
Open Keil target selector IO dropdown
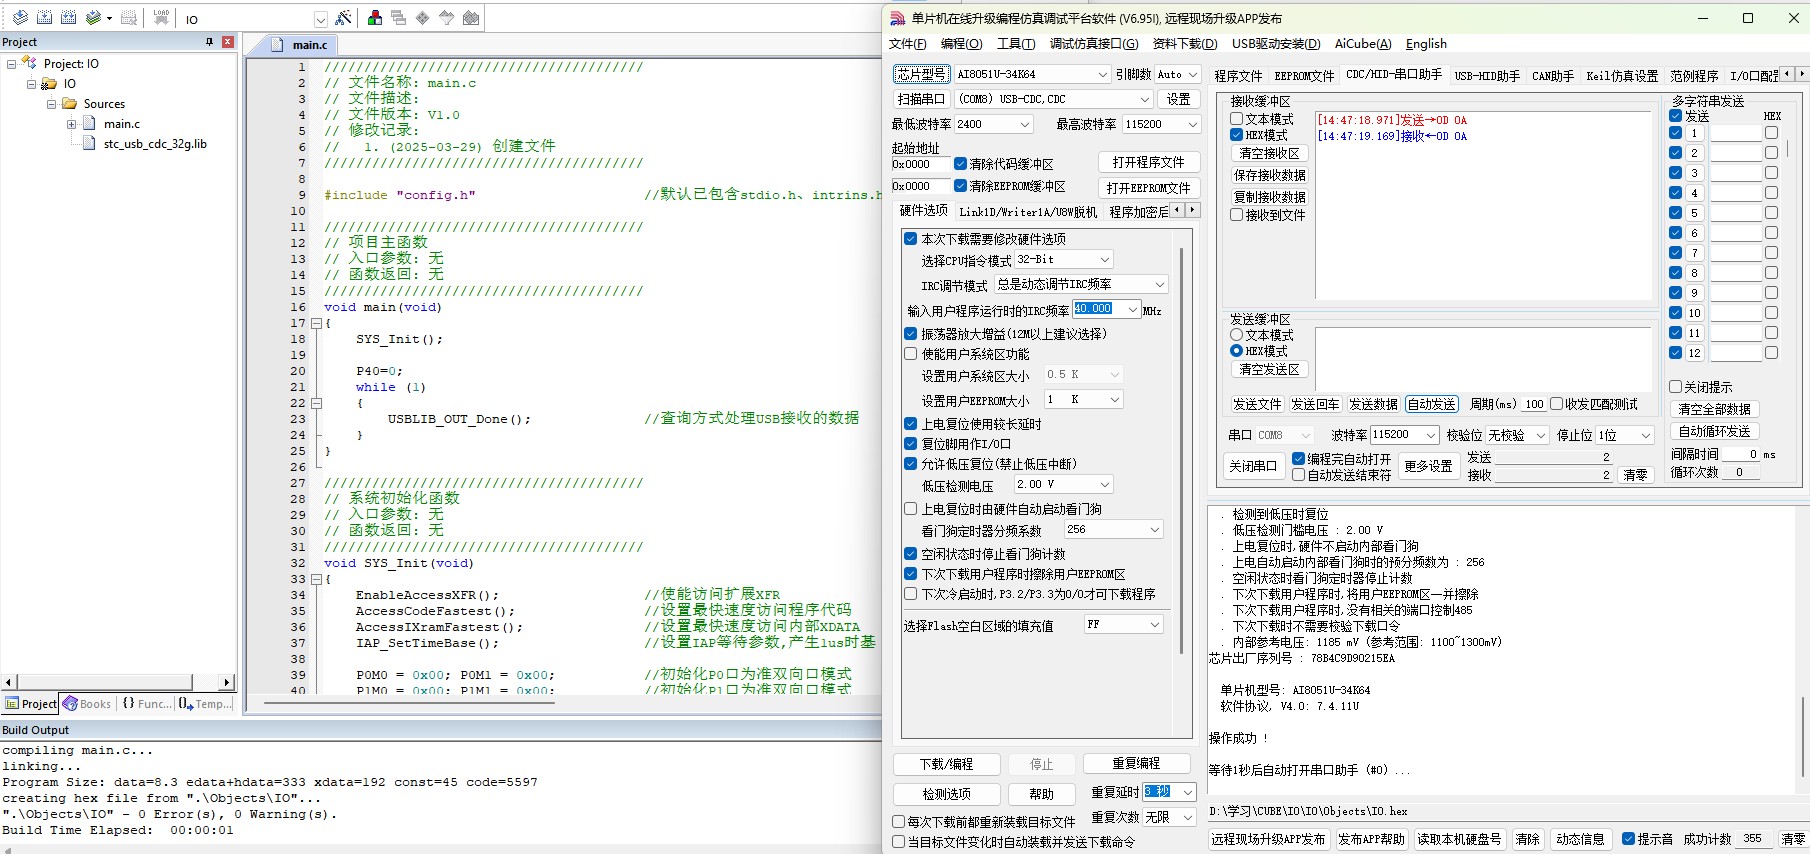click(x=320, y=19)
